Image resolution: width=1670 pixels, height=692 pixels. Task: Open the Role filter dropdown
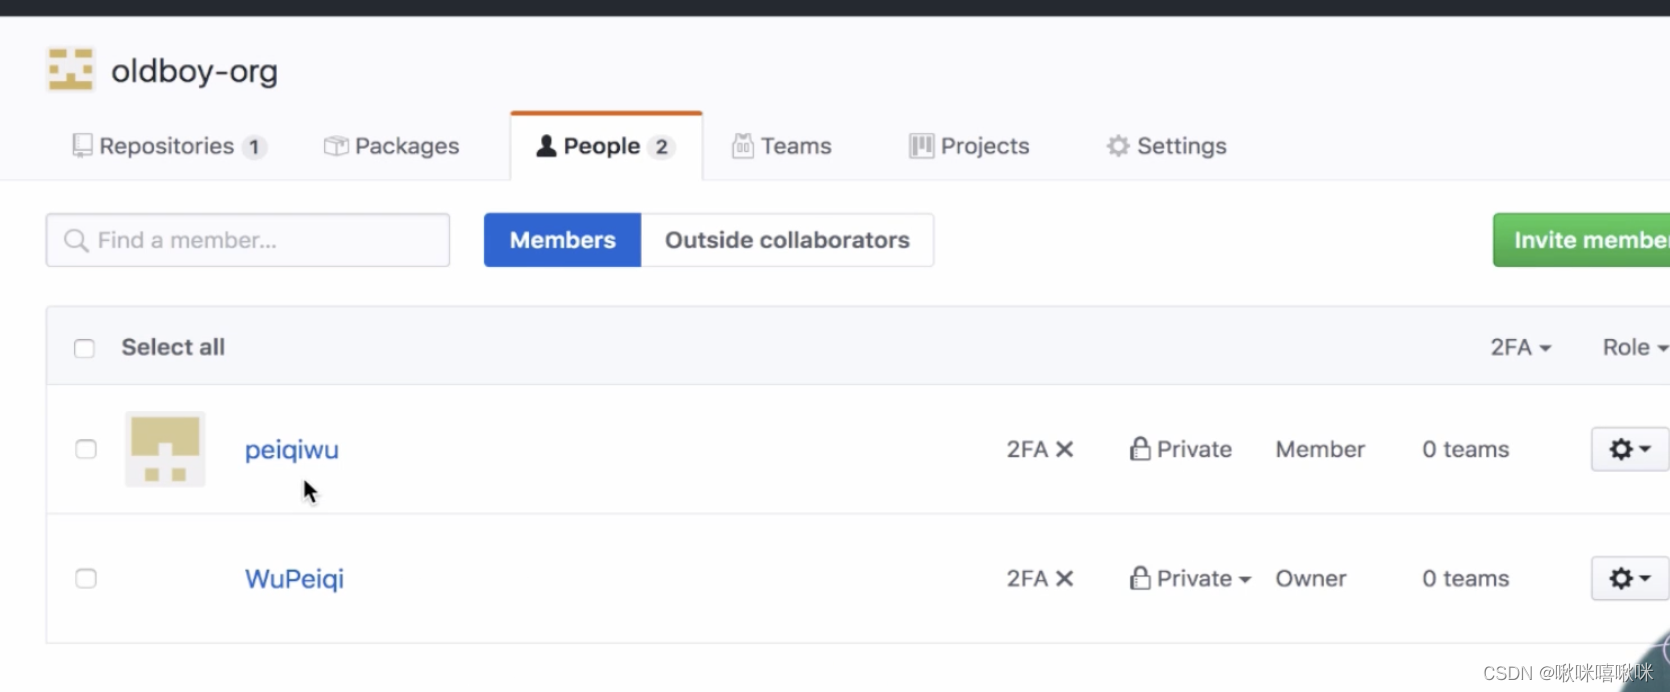tap(1635, 347)
